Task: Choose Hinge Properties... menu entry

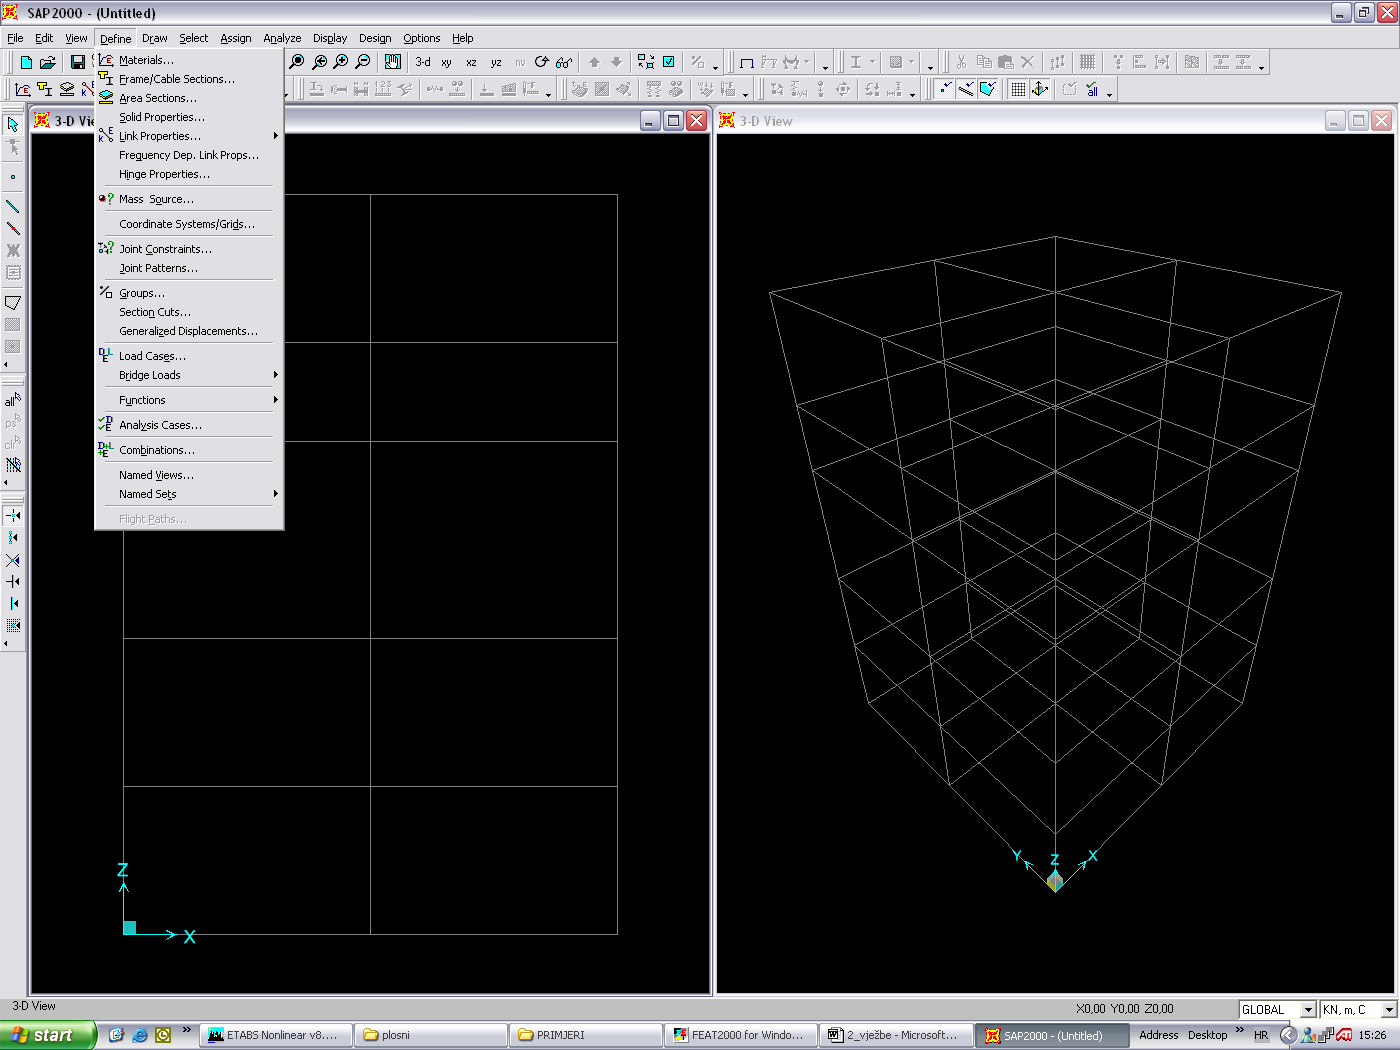Action: pos(189,174)
